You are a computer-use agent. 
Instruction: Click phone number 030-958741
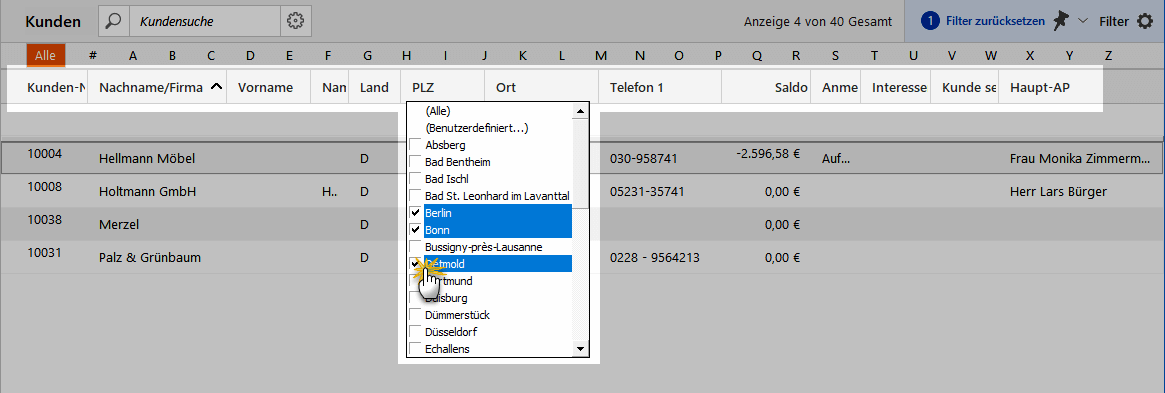[x=643, y=158]
